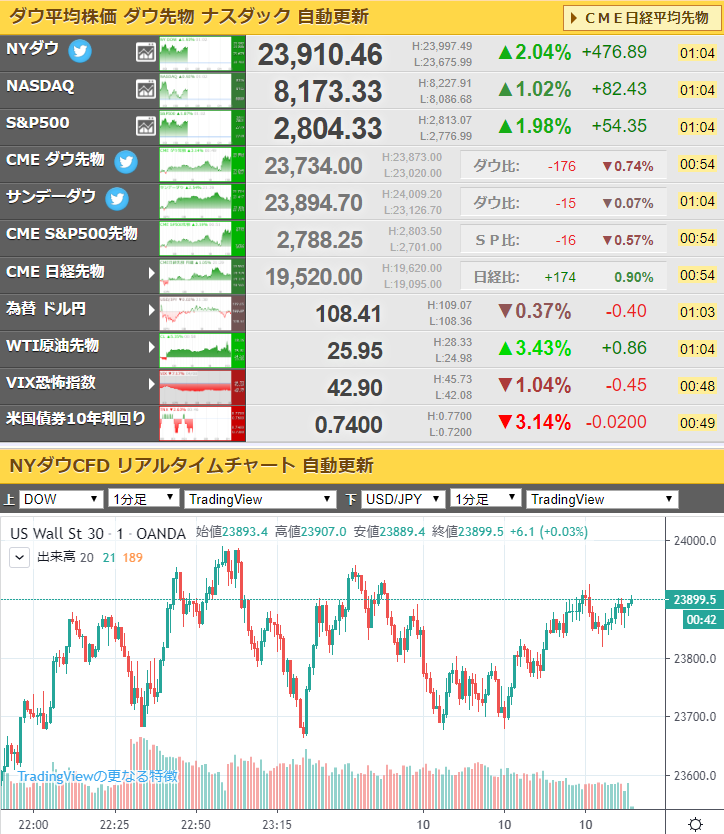Click the 24000.0 price axis label
Screen dimensions: 724x834
pyautogui.click(x=695, y=541)
